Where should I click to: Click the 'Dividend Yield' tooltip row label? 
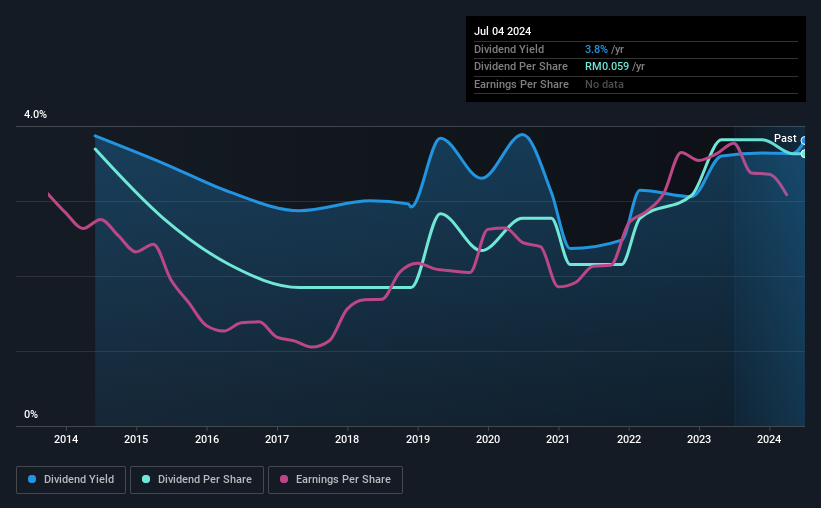pos(509,49)
